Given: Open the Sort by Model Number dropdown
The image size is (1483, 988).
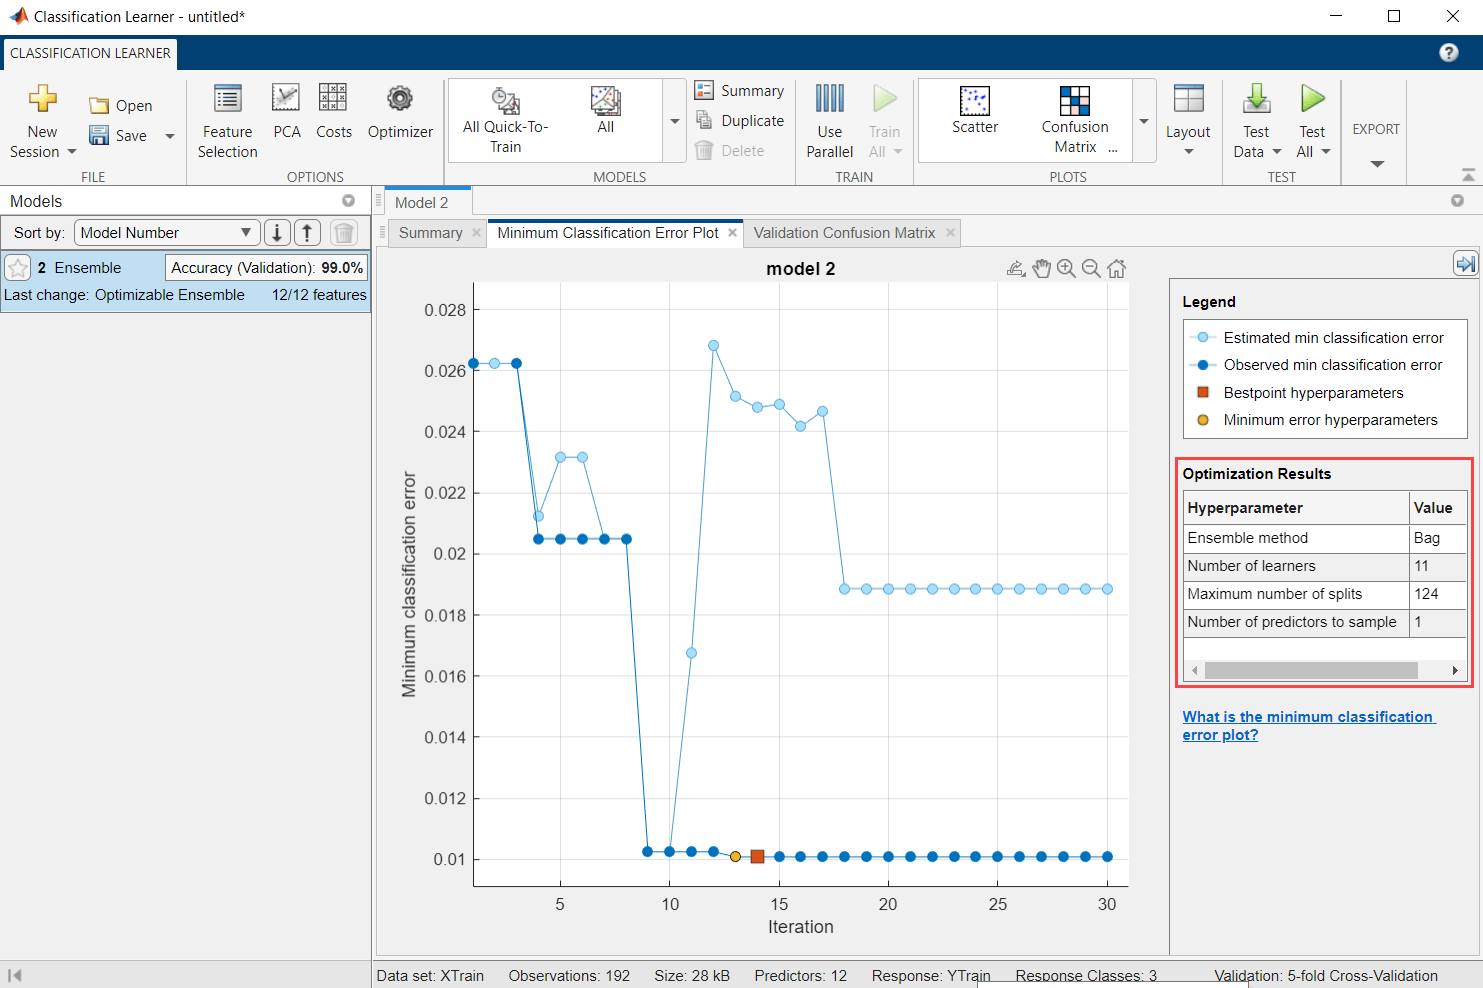Looking at the screenshot, I should tap(167, 233).
